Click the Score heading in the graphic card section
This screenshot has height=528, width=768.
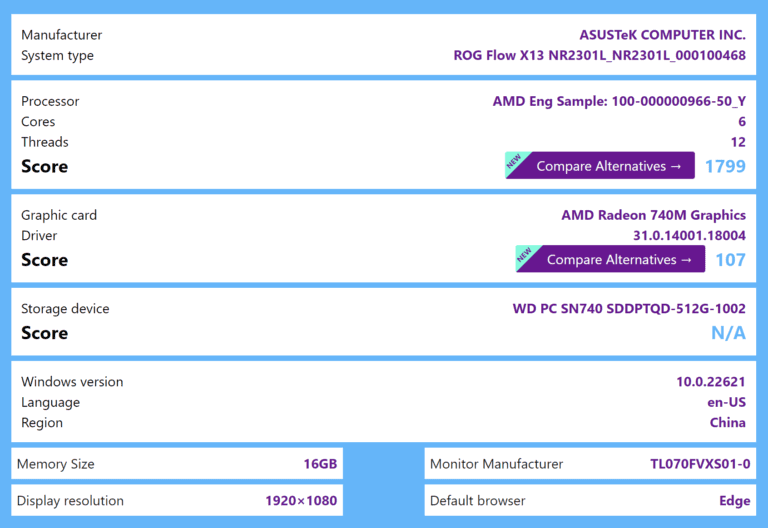(45, 260)
